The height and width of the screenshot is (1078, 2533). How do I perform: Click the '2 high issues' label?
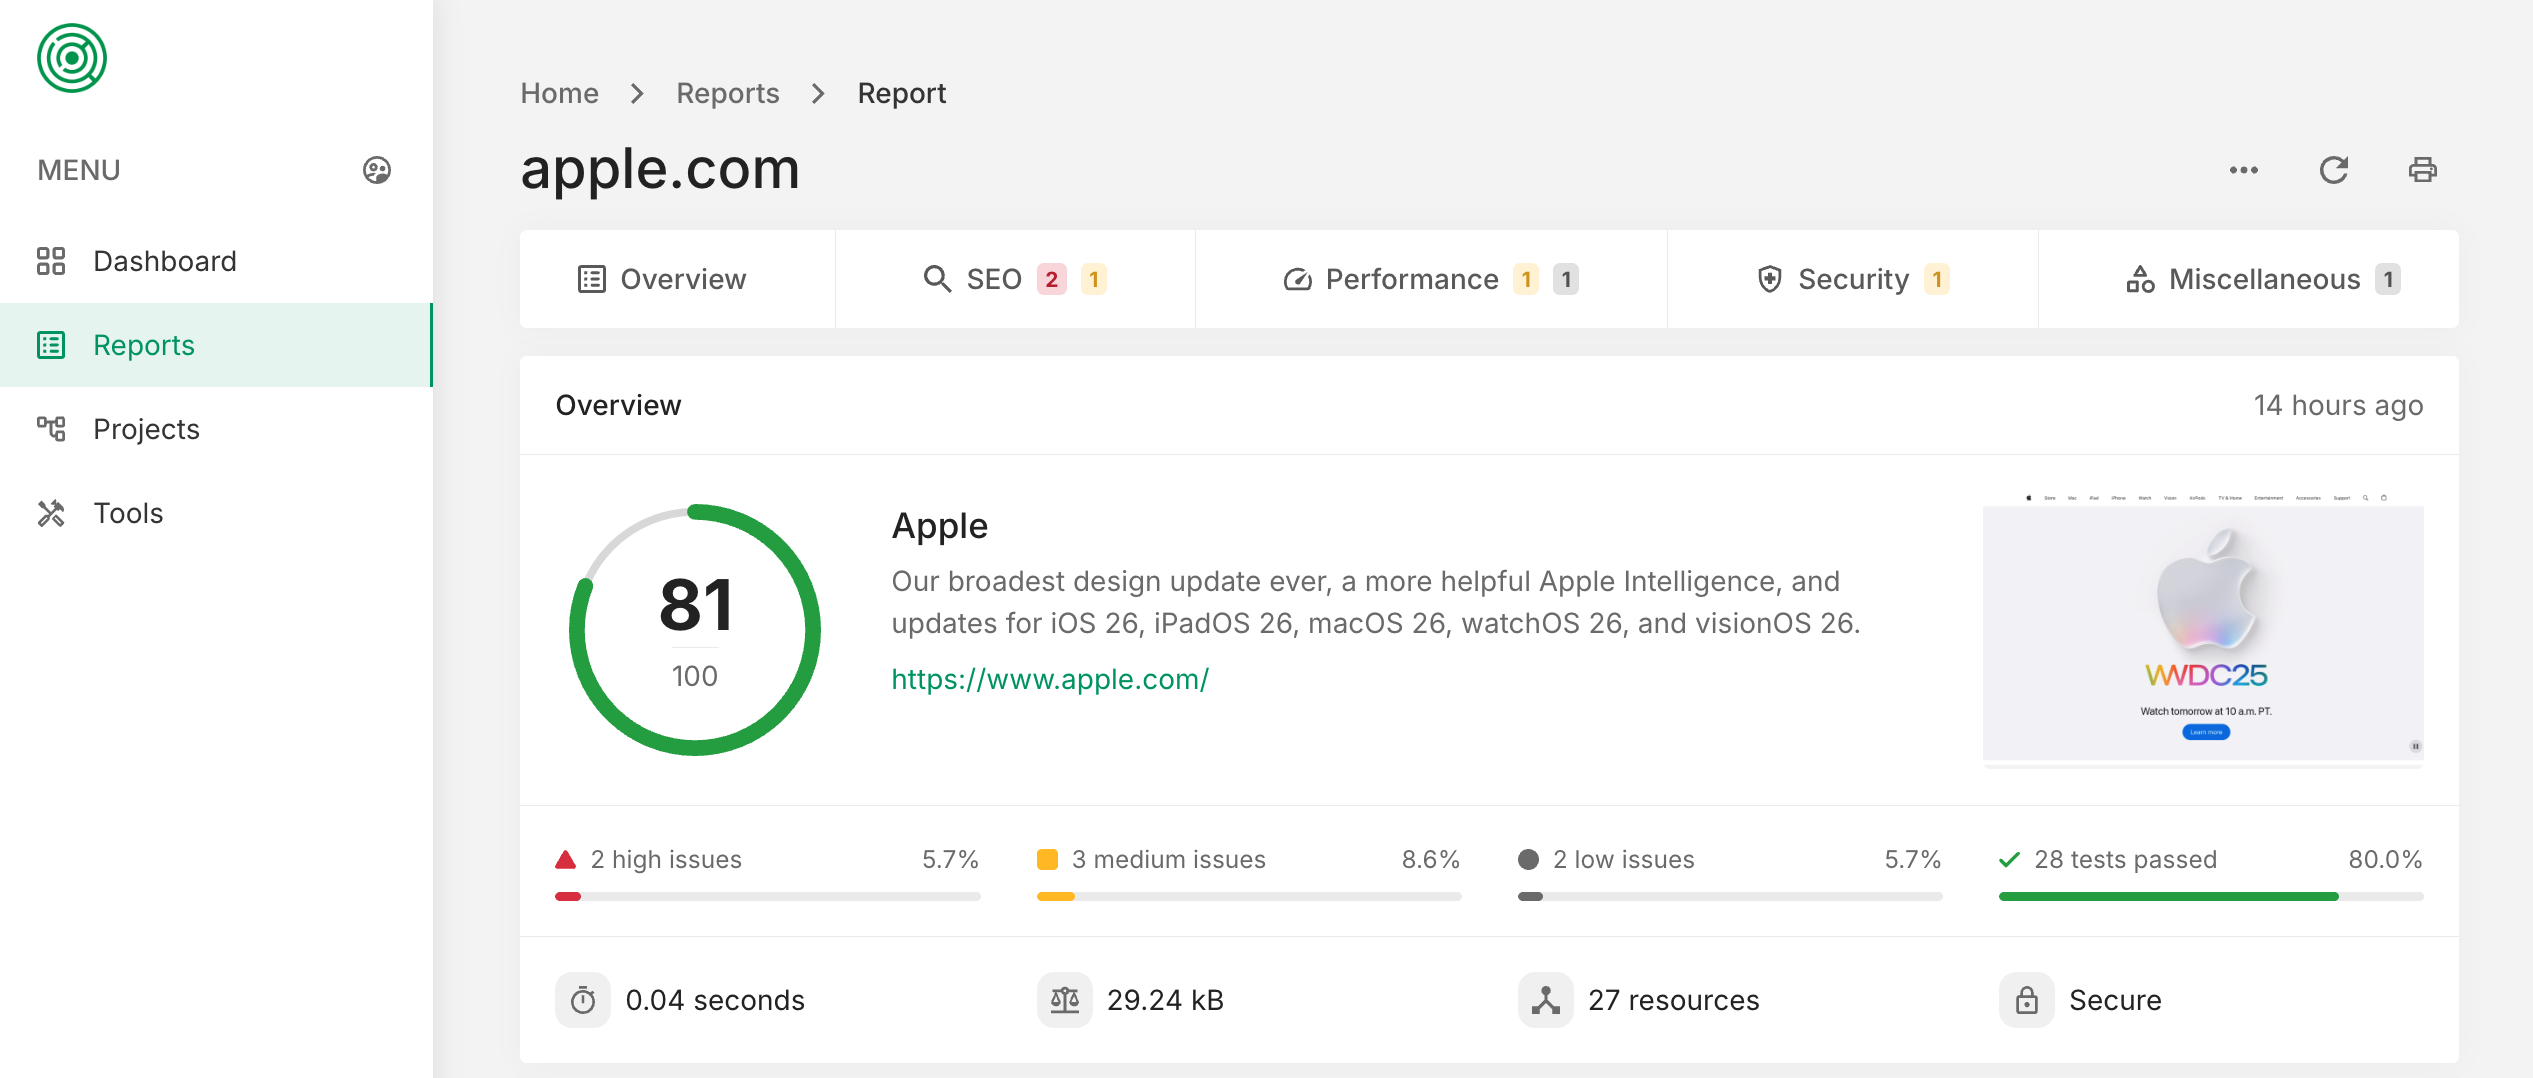(666, 859)
